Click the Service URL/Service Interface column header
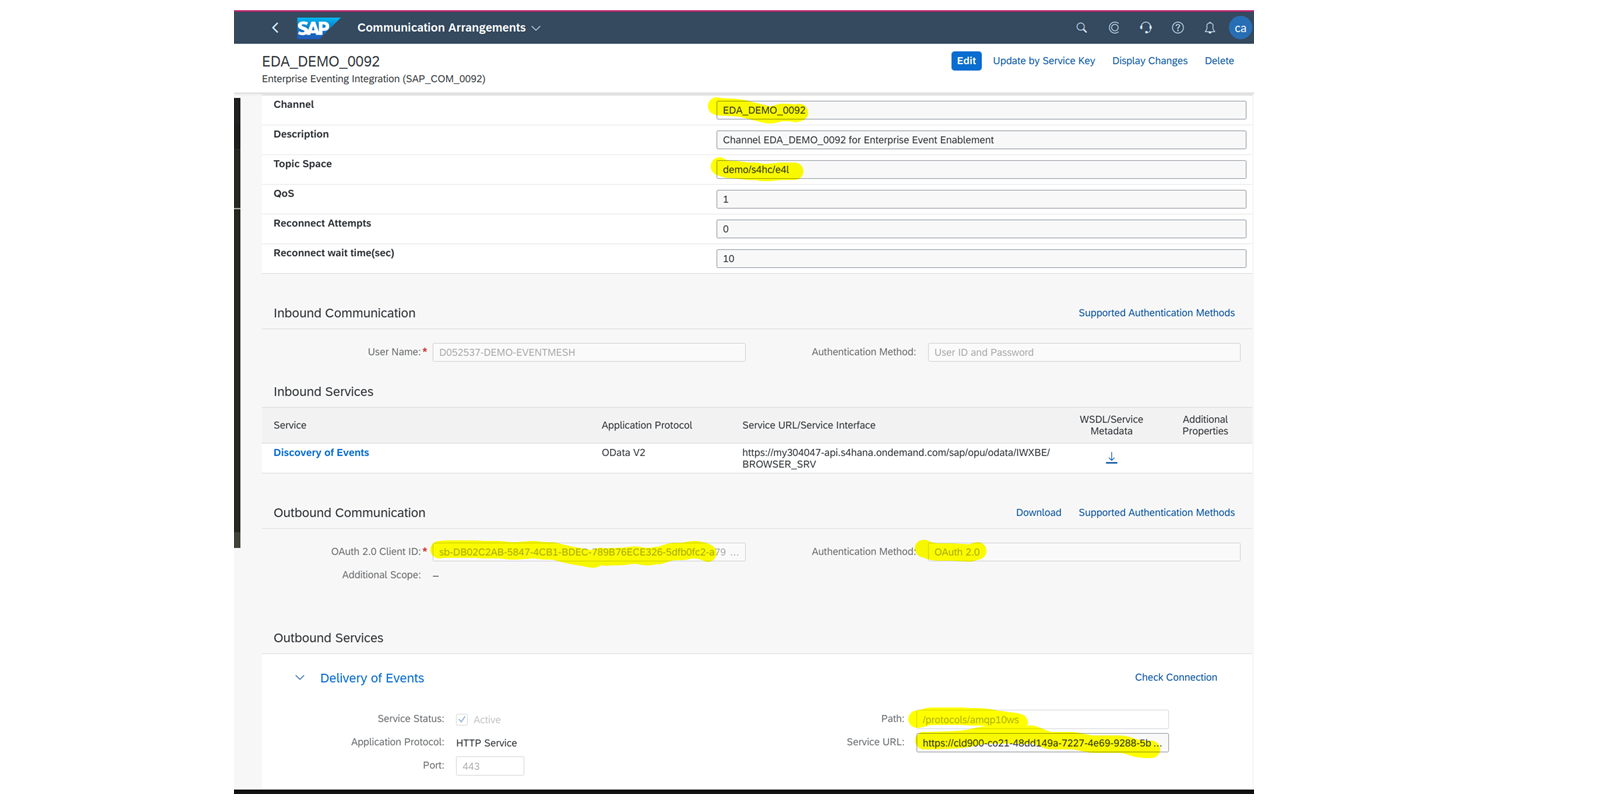 pos(809,425)
